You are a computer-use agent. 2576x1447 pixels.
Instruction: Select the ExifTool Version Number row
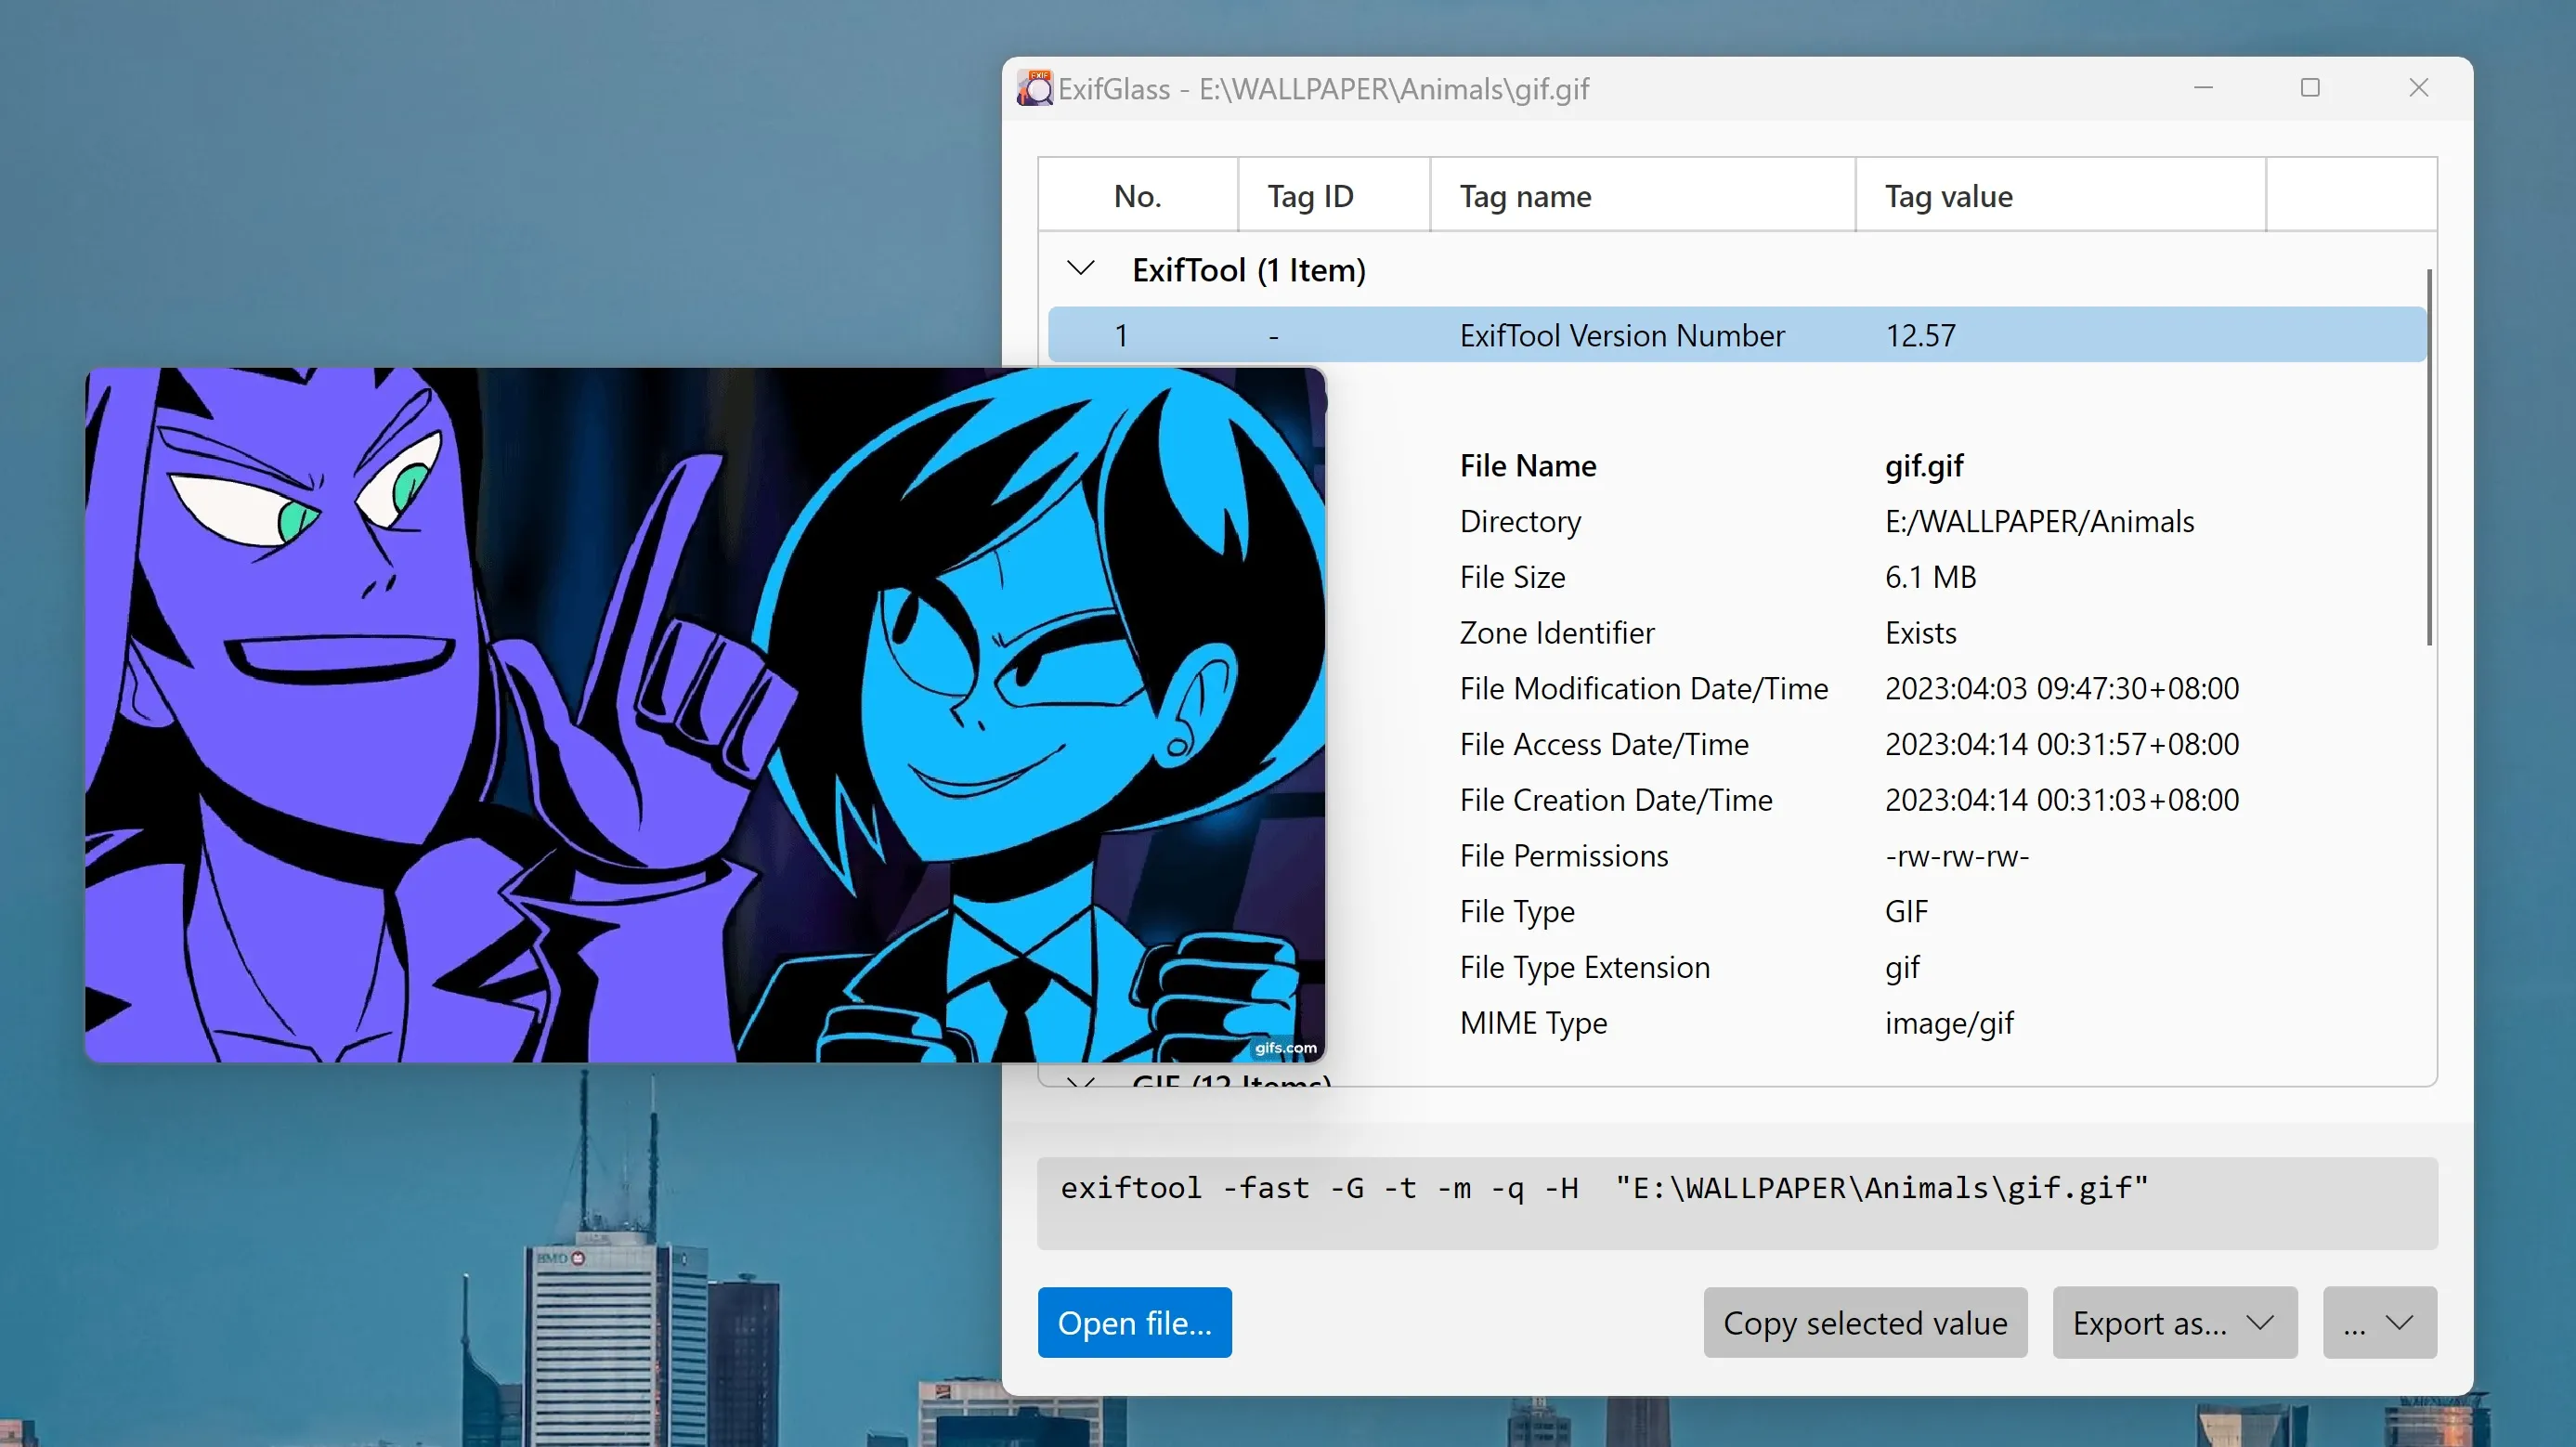tap(1621, 335)
